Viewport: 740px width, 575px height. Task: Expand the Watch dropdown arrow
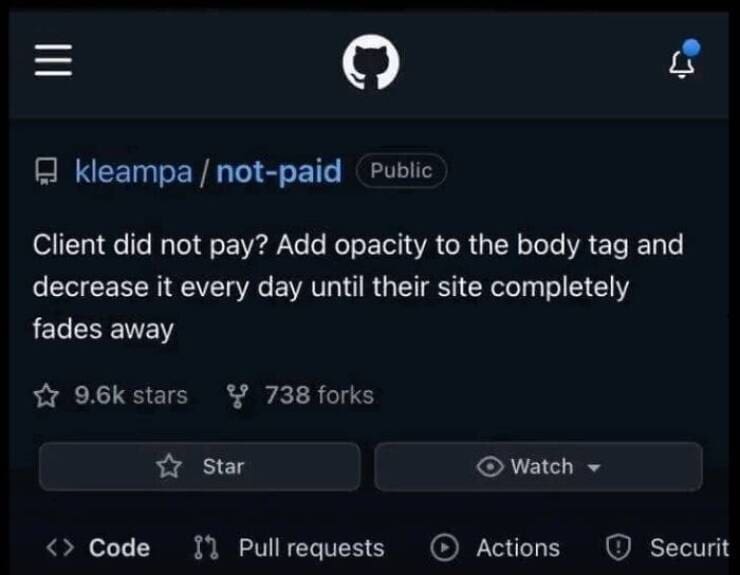pyautogui.click(x=593, y=468)
